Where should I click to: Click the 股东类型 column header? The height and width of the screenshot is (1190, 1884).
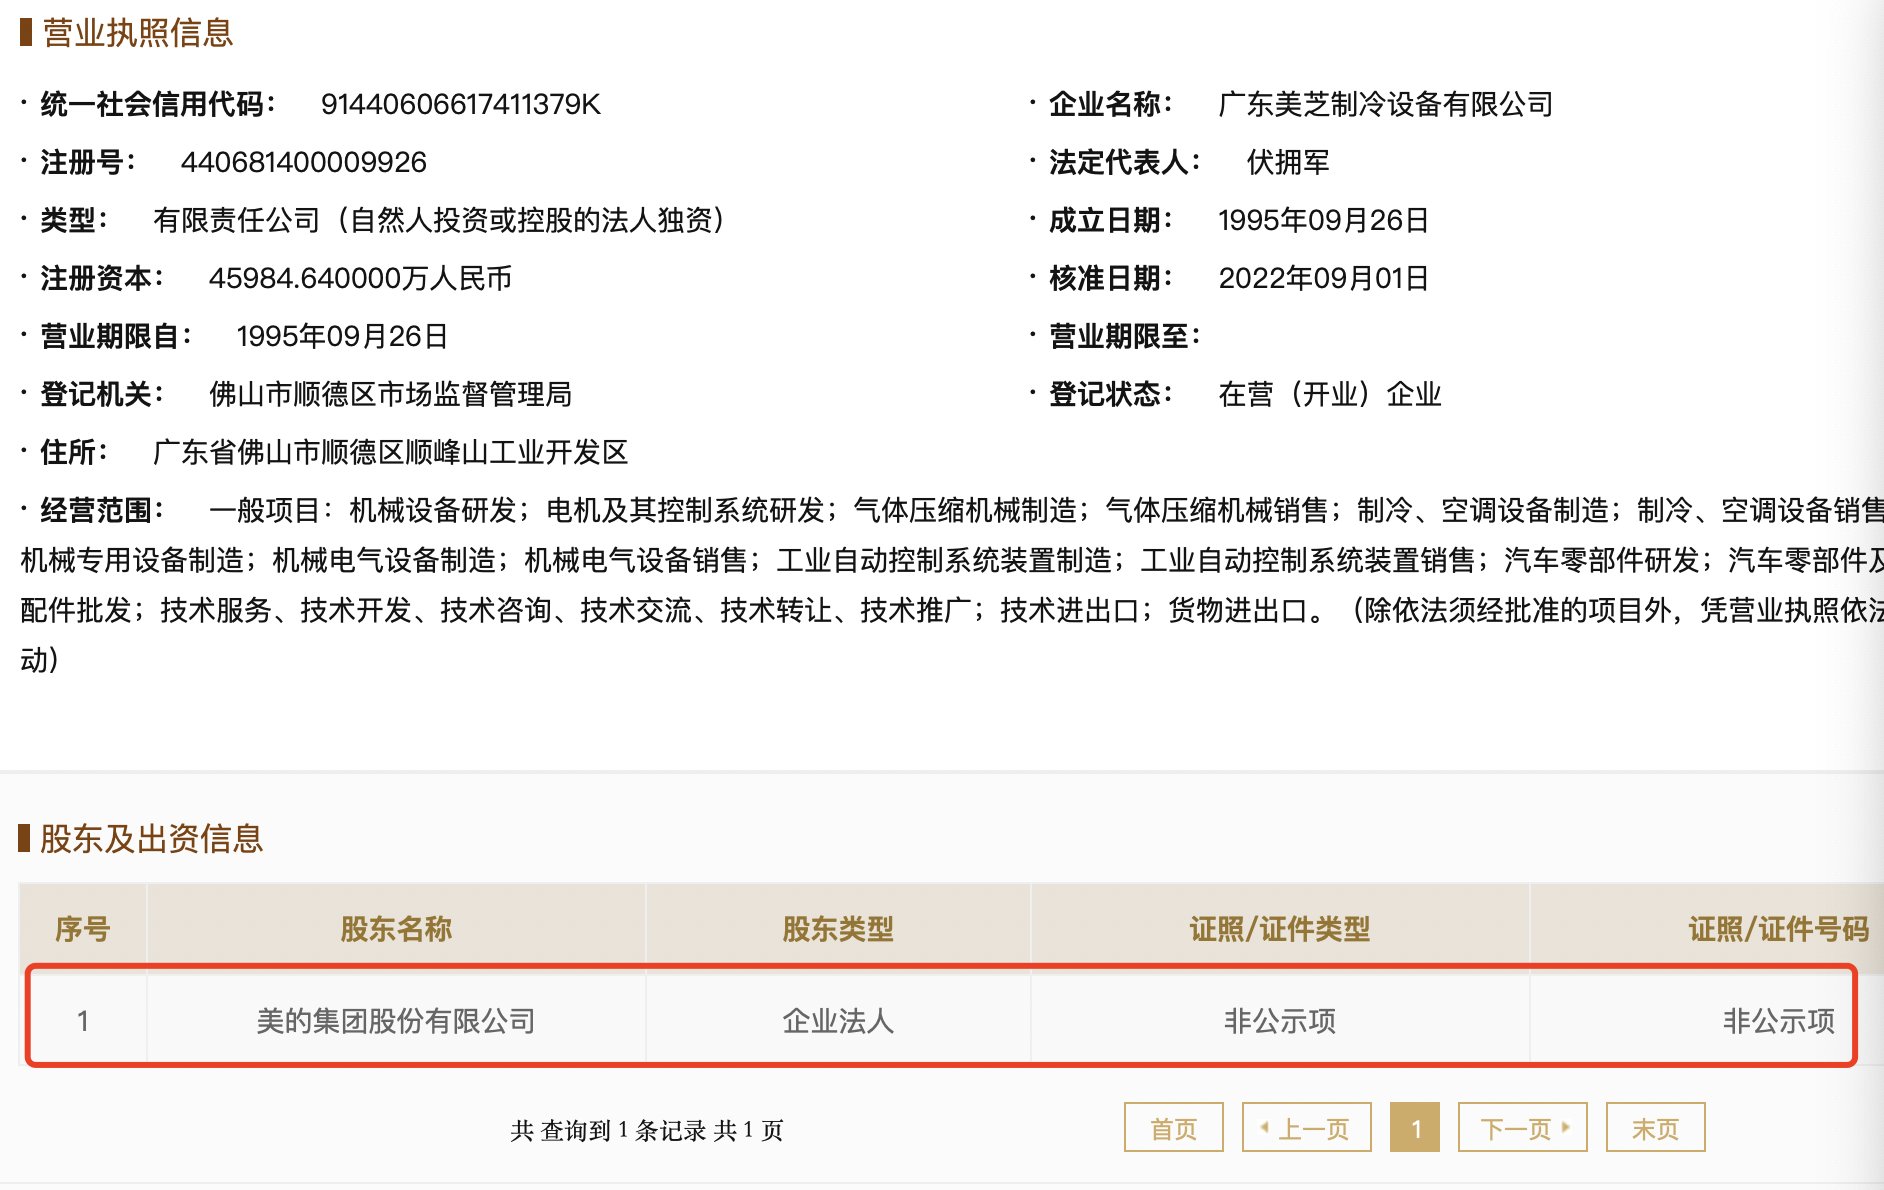(838, 929)
